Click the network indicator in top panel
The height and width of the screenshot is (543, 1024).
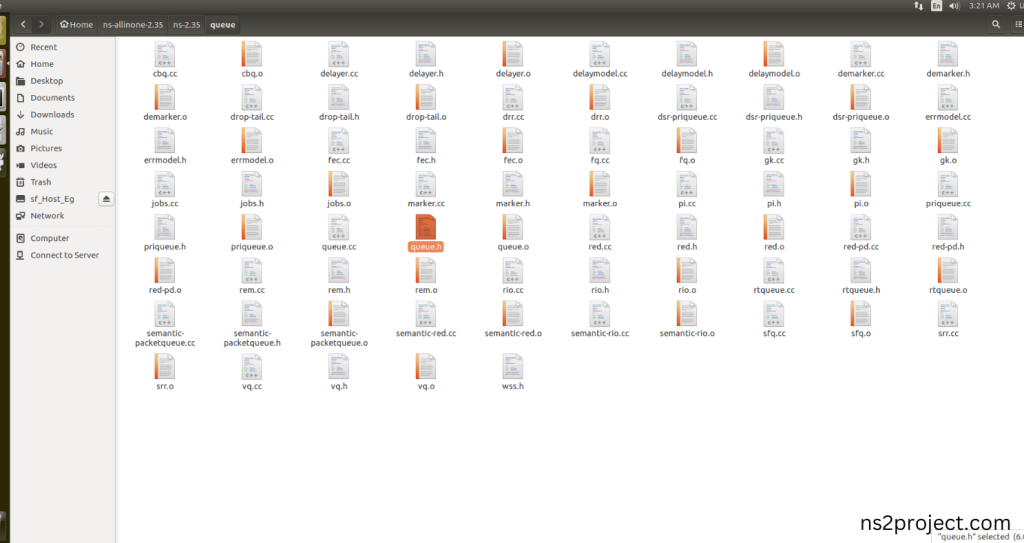918,6
